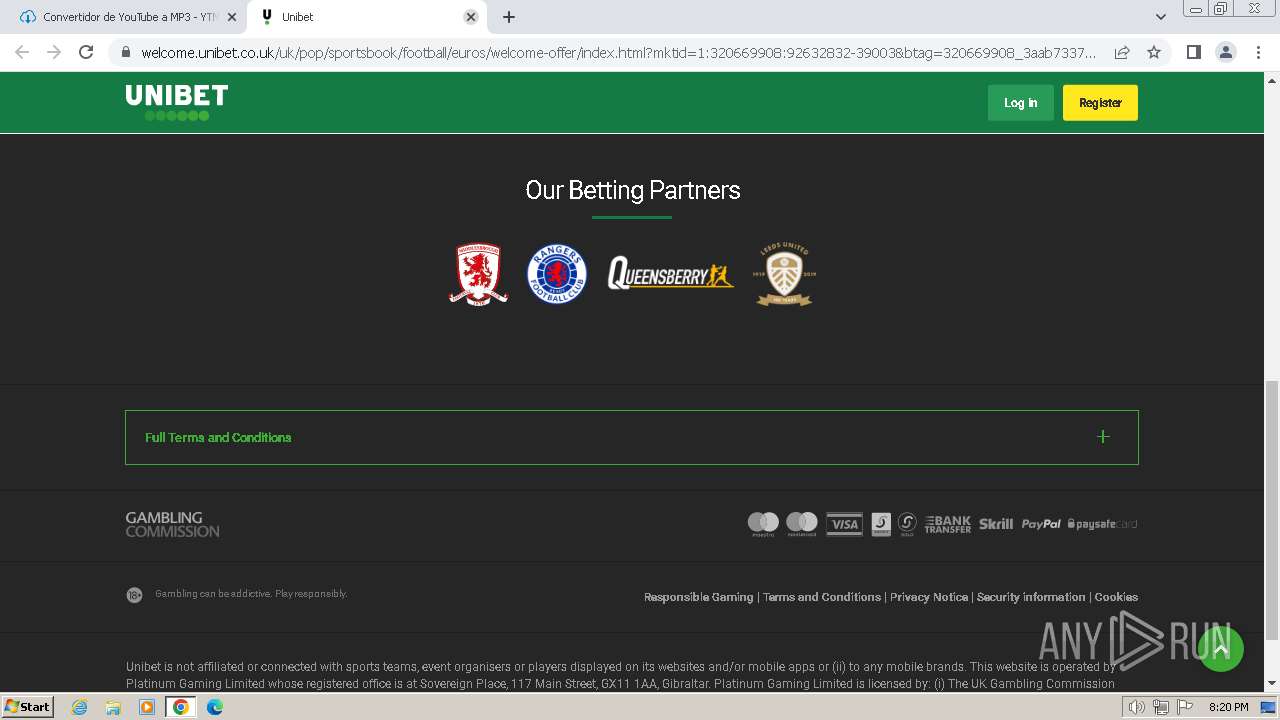Share this page via the share icon
This screenshot has height=720, width=1280.
(1122, 52)
